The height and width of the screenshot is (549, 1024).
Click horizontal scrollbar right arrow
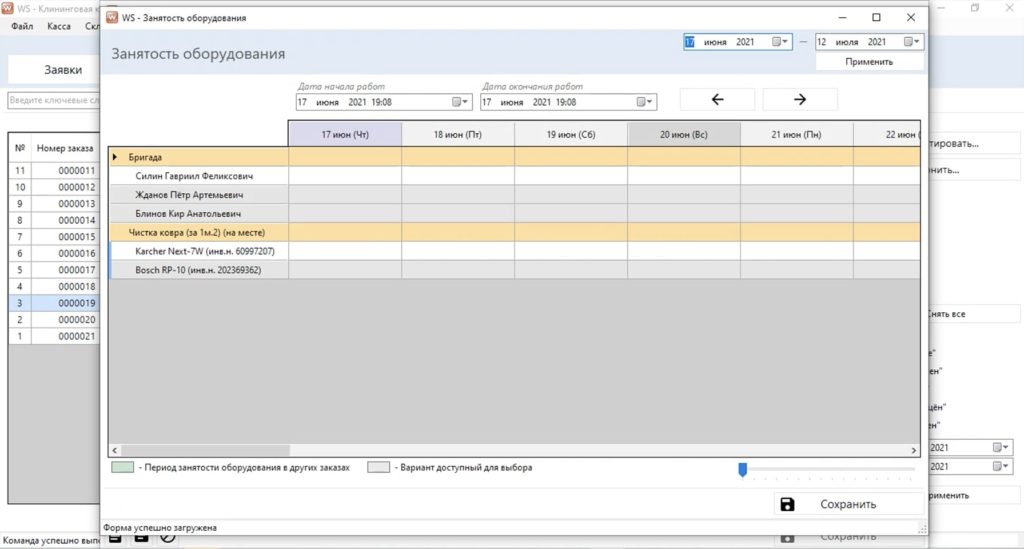pos(914,450)
